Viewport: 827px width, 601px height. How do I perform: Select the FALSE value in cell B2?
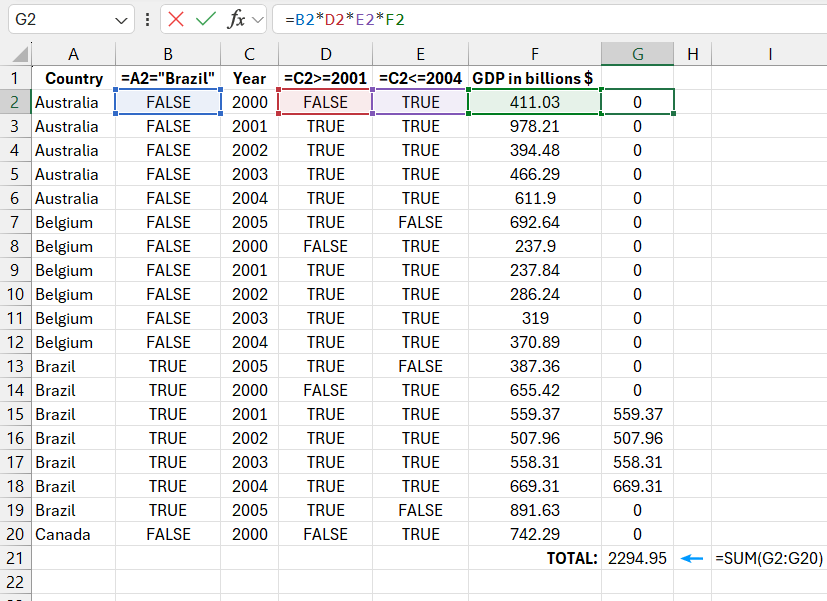click(x=167, y=102)
